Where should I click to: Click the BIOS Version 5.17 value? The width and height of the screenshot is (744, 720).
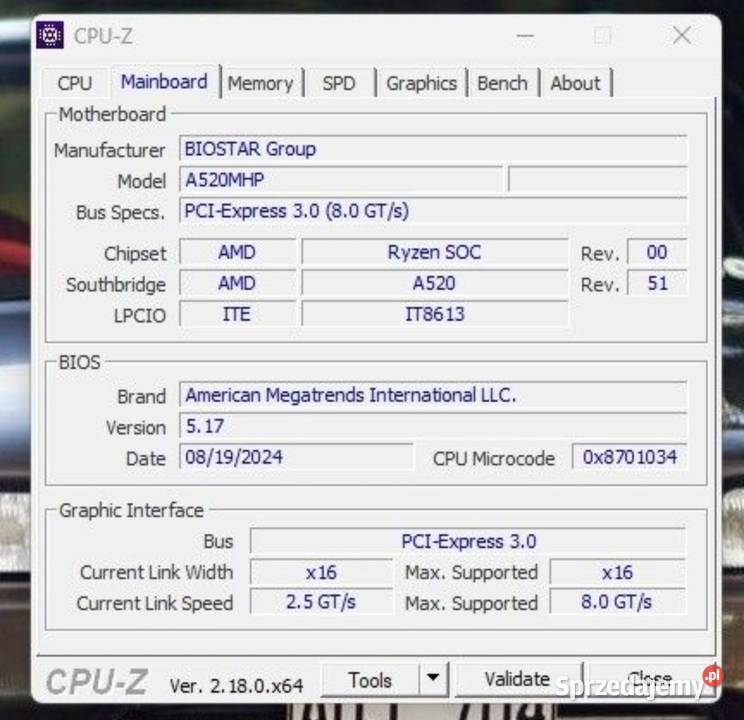coord(433,426)
